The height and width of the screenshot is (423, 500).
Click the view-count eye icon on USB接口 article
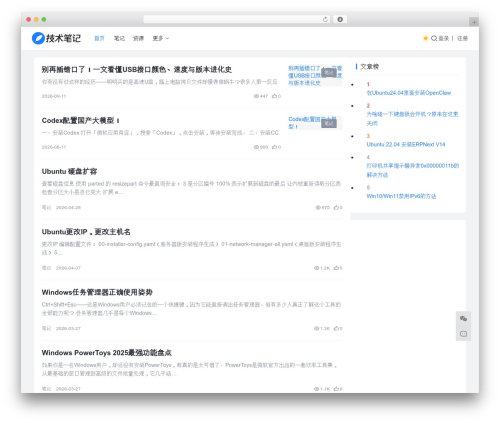[x=256, y=96]
